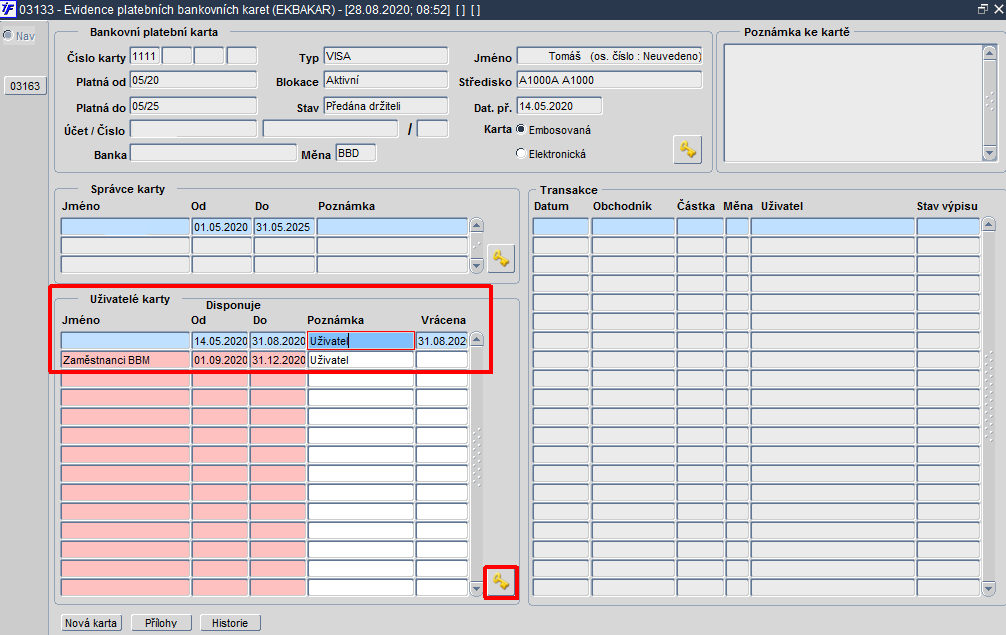Toggle the Nav radio button

click(8, 35)
